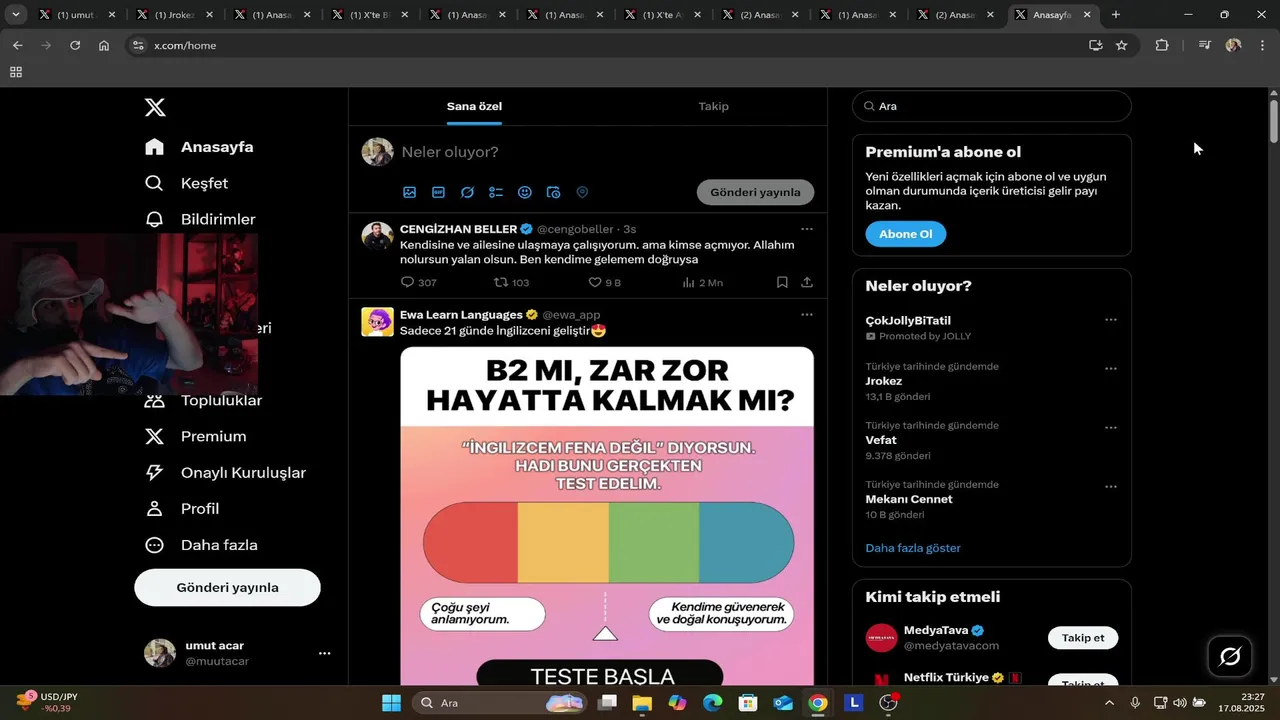Like Cengizhan Beller post
Image resolution: width=1280 pixels, height=720 pixels.
click(604, 283)
